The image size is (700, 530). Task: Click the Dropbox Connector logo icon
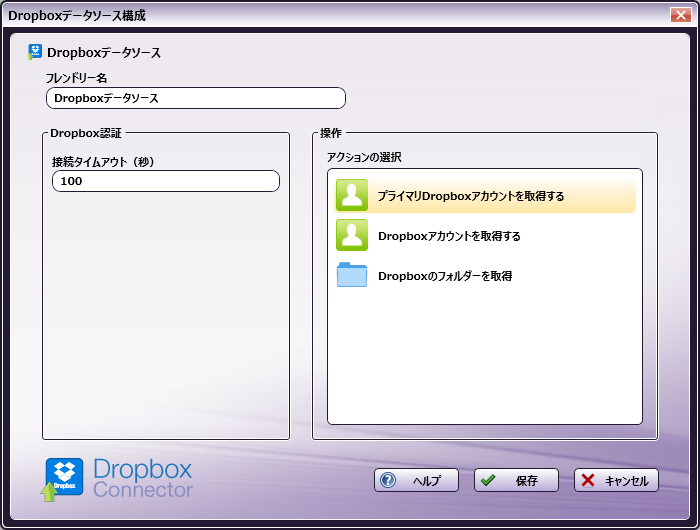pos(62,480)
